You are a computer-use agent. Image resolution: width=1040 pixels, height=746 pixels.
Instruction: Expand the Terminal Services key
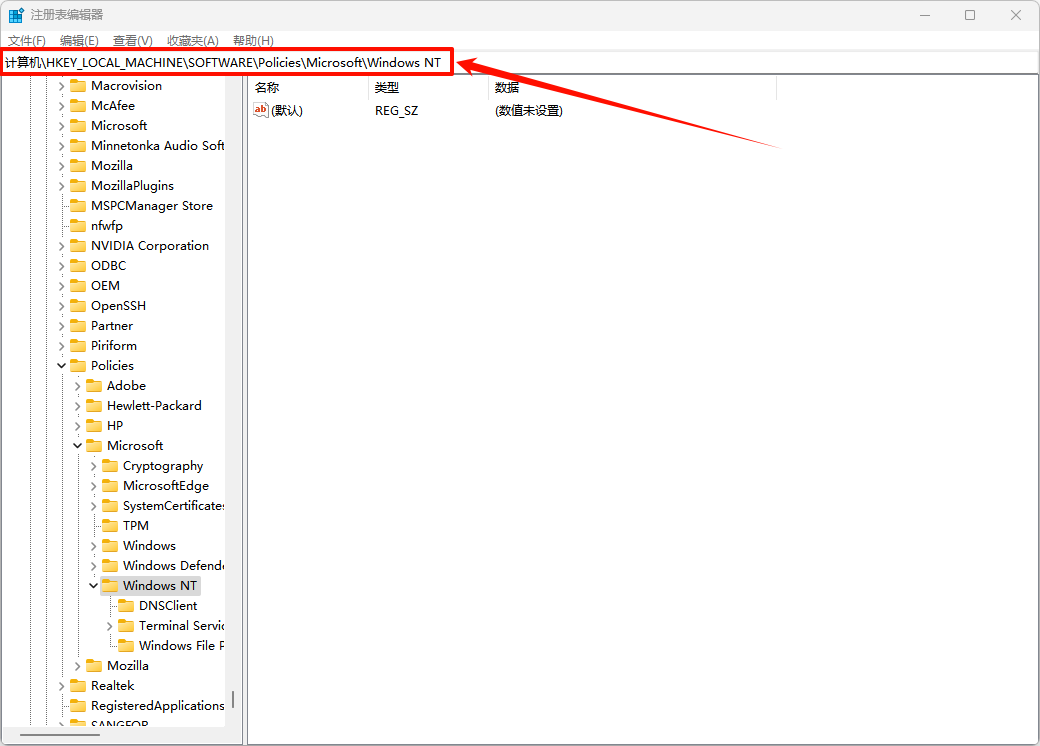click(x=110, y=626)
